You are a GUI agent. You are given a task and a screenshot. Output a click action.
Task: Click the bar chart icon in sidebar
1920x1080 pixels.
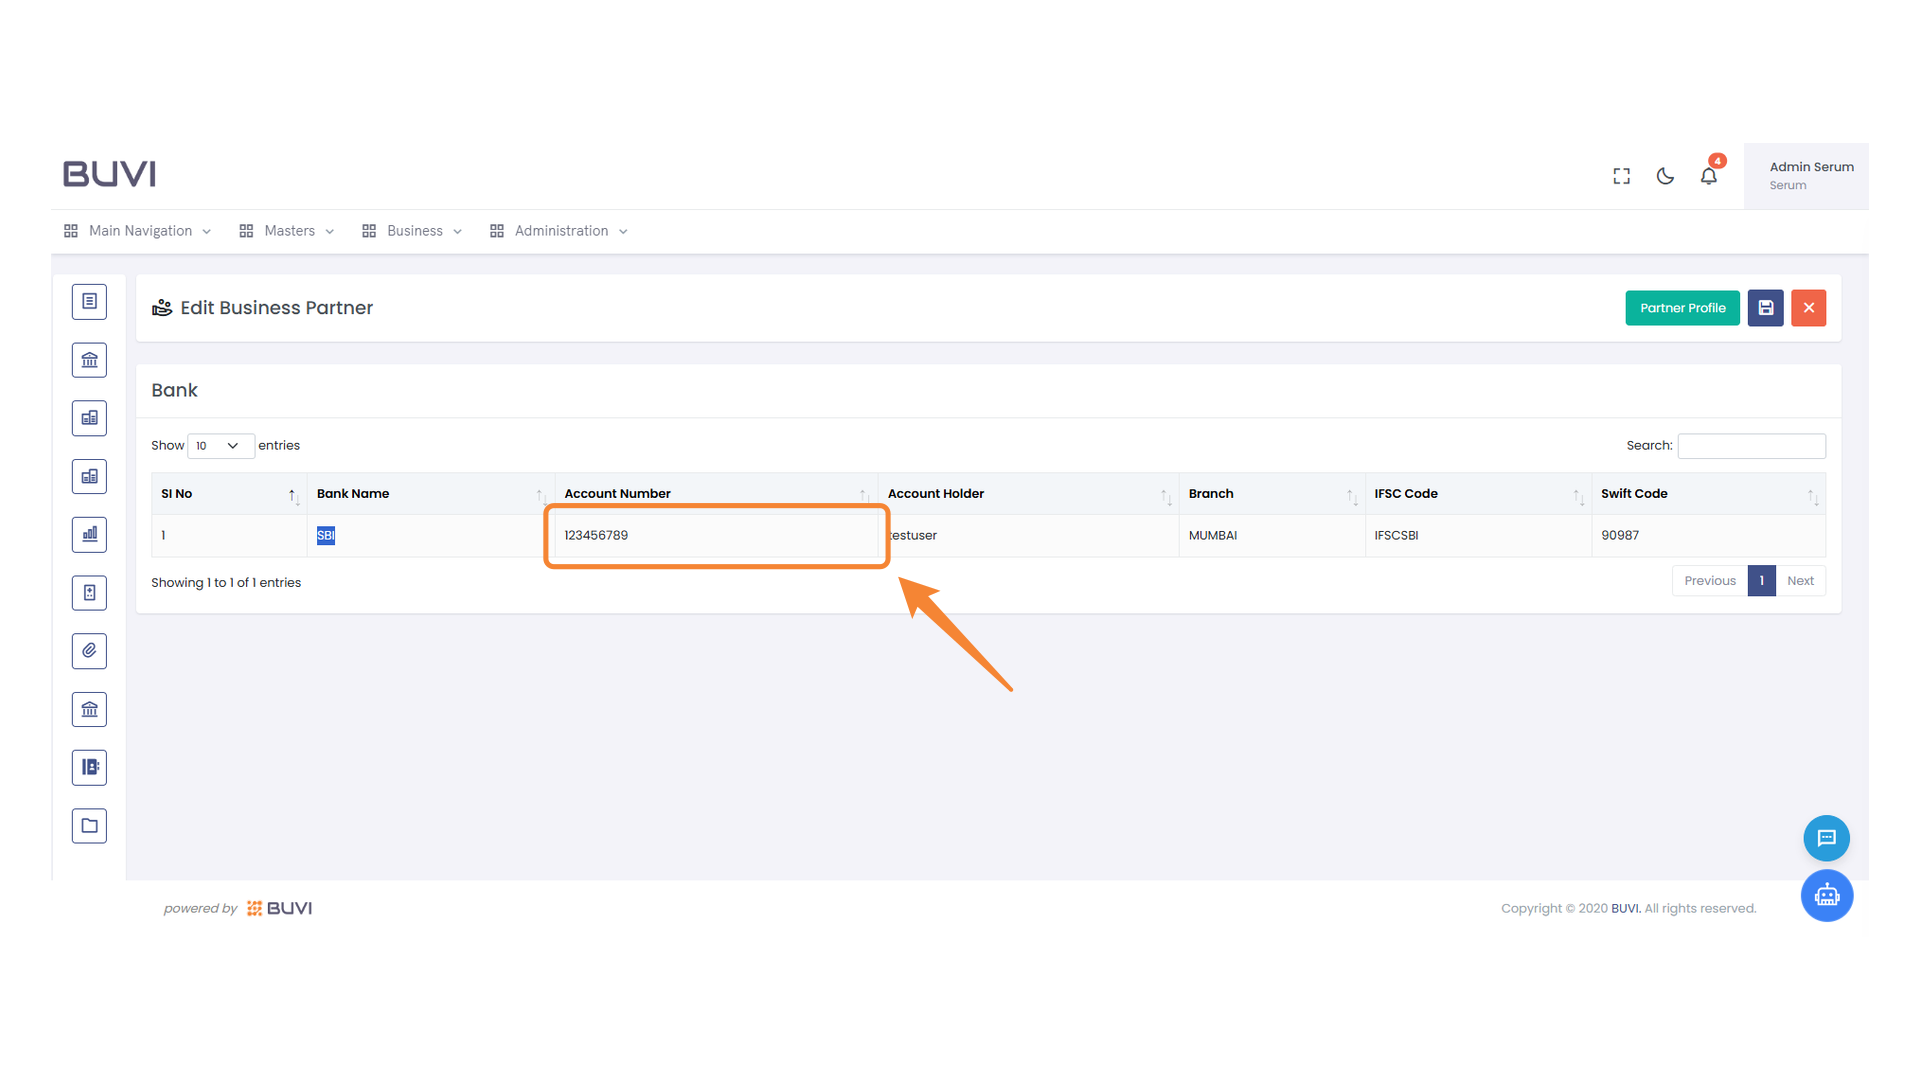click(89, 534)
